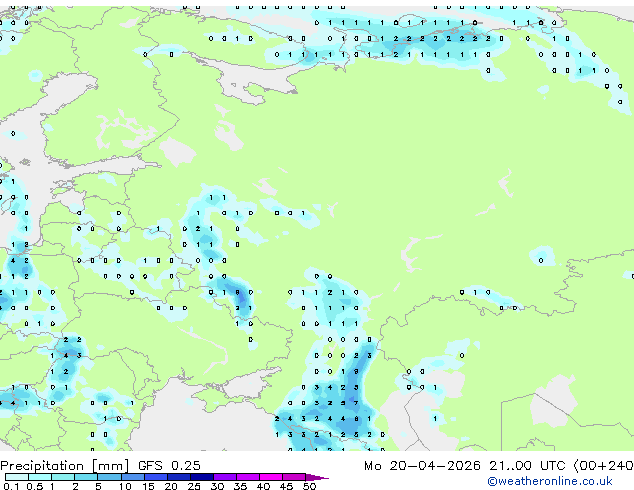The height and width of the screenshot is (490, 634).
Task: Click the 5–10 mm legend color swatch
Action: [x=109, y=477]
